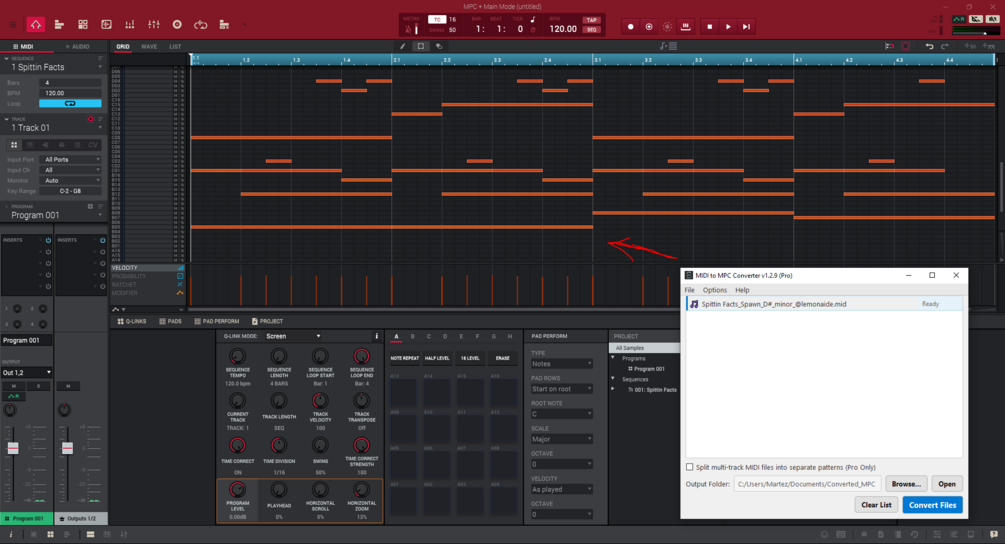1005x544 pixels.
Task: Toggle the TC time correct button
Action: 436,19
